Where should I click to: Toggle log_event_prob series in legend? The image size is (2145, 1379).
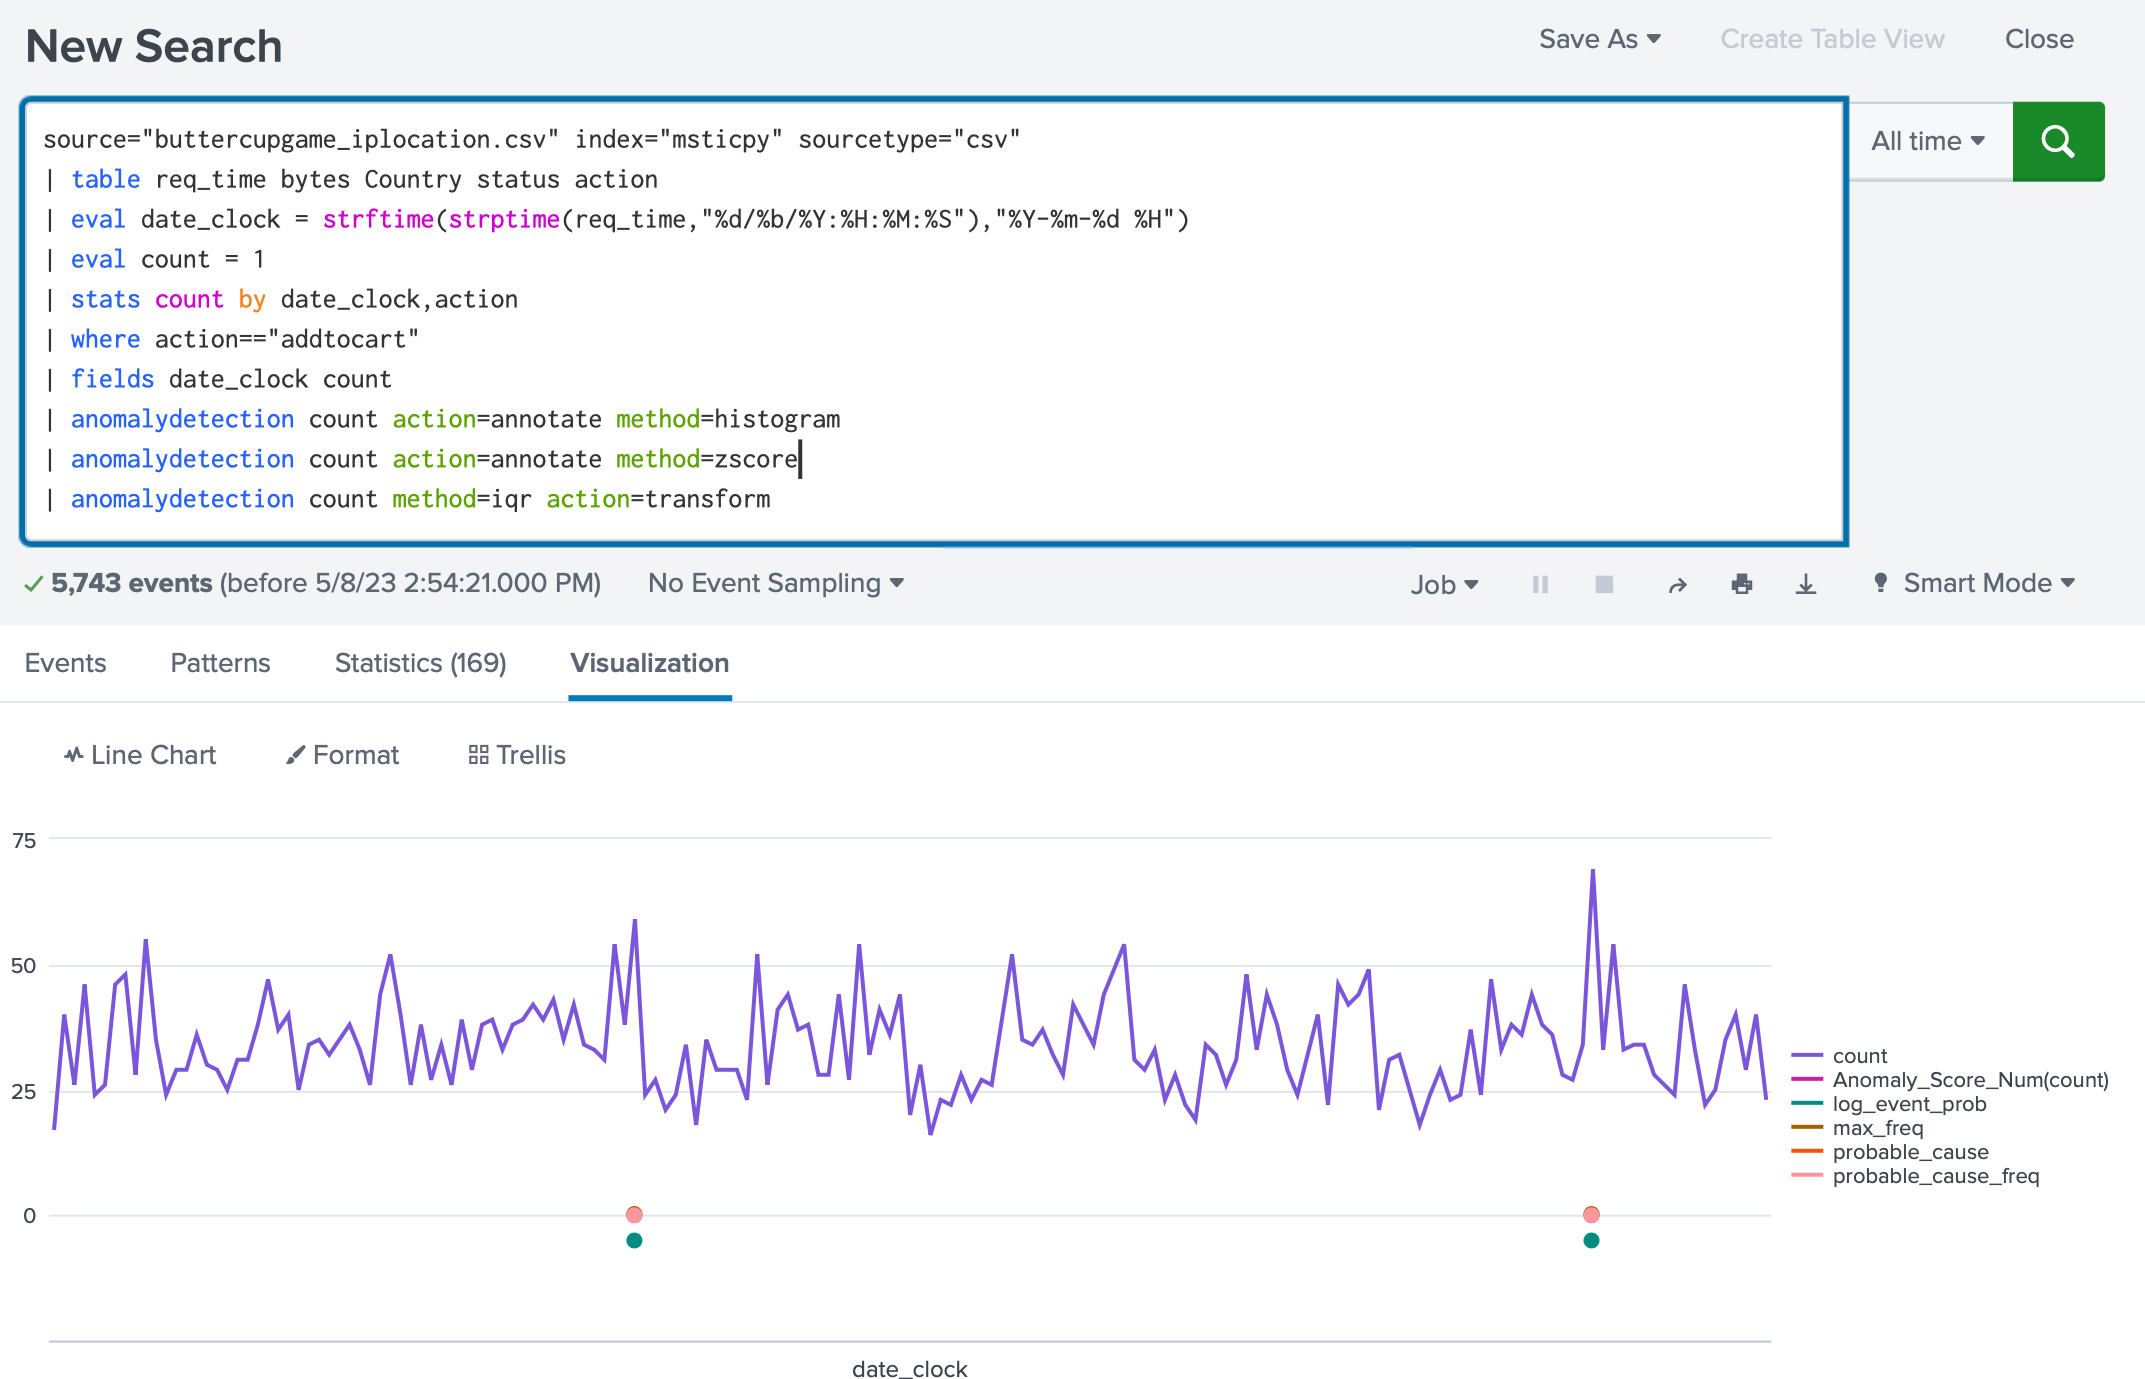click(x=1908, y=1104)
